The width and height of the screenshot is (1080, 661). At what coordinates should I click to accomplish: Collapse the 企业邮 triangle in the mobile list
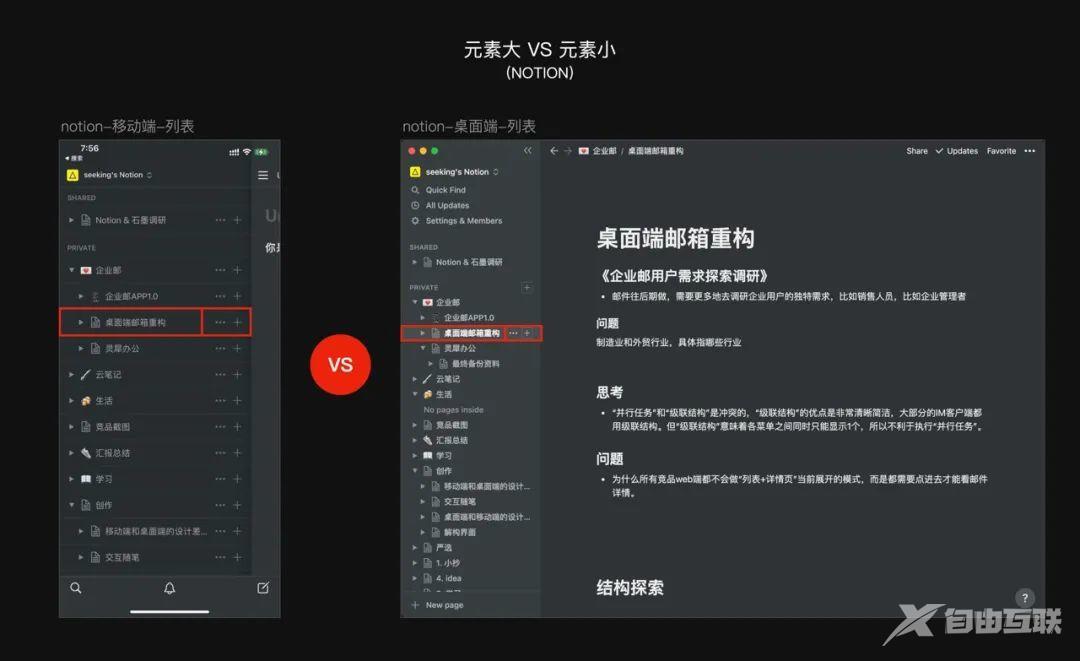tap(72, 270)
